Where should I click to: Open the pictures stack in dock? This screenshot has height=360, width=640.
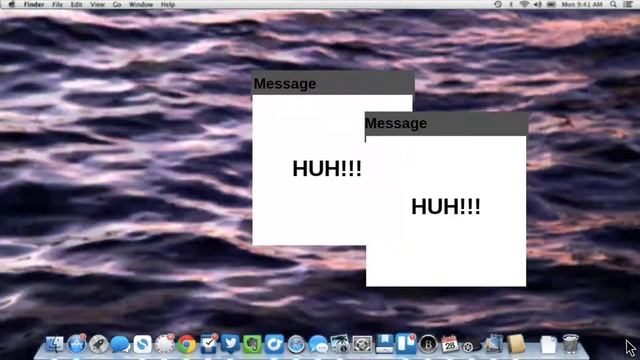tap(494, 344)
